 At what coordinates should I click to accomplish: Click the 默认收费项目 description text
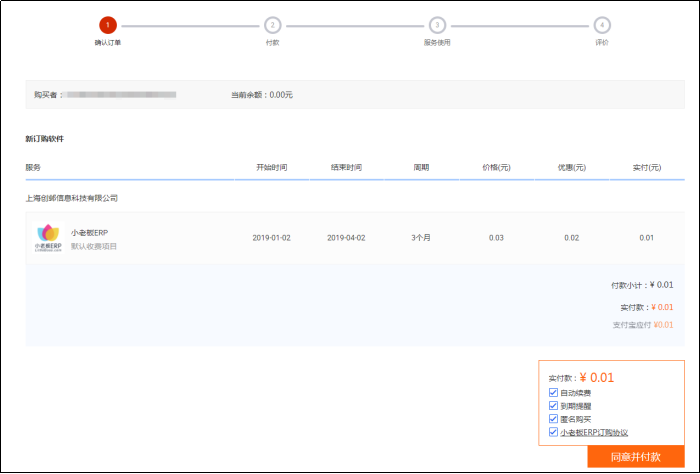coord(94,245)
